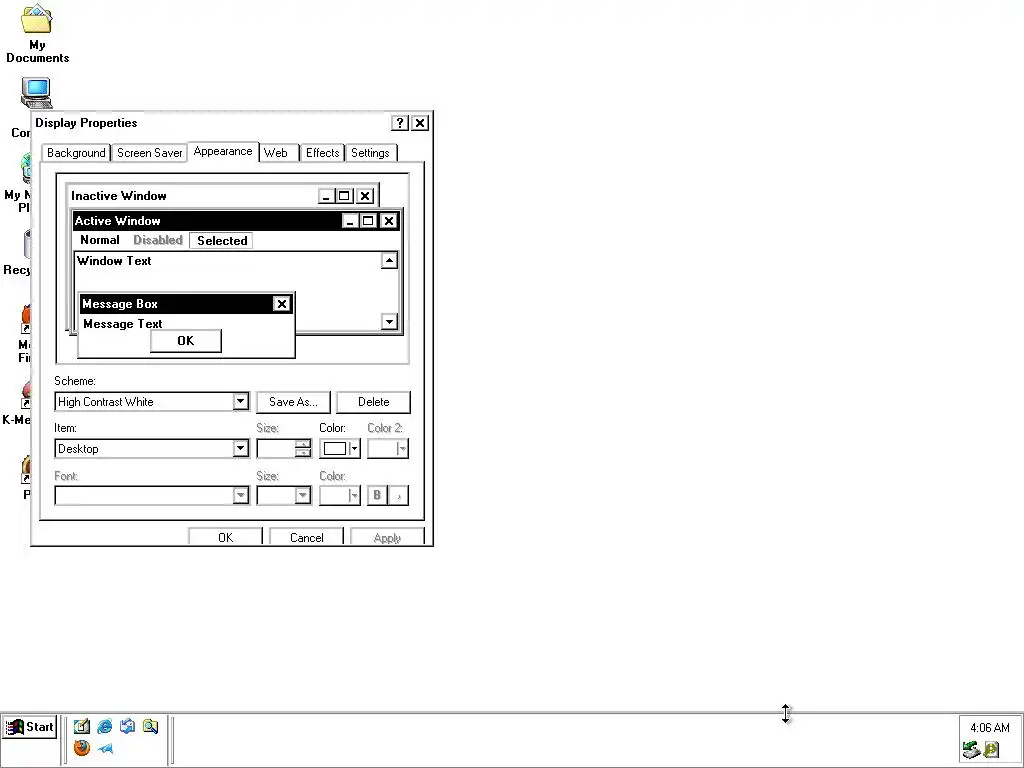The width and height of the screenshot is (1024, 768).
Task: Open the Color 2 picker dropdown
Action: coord(388,449)
